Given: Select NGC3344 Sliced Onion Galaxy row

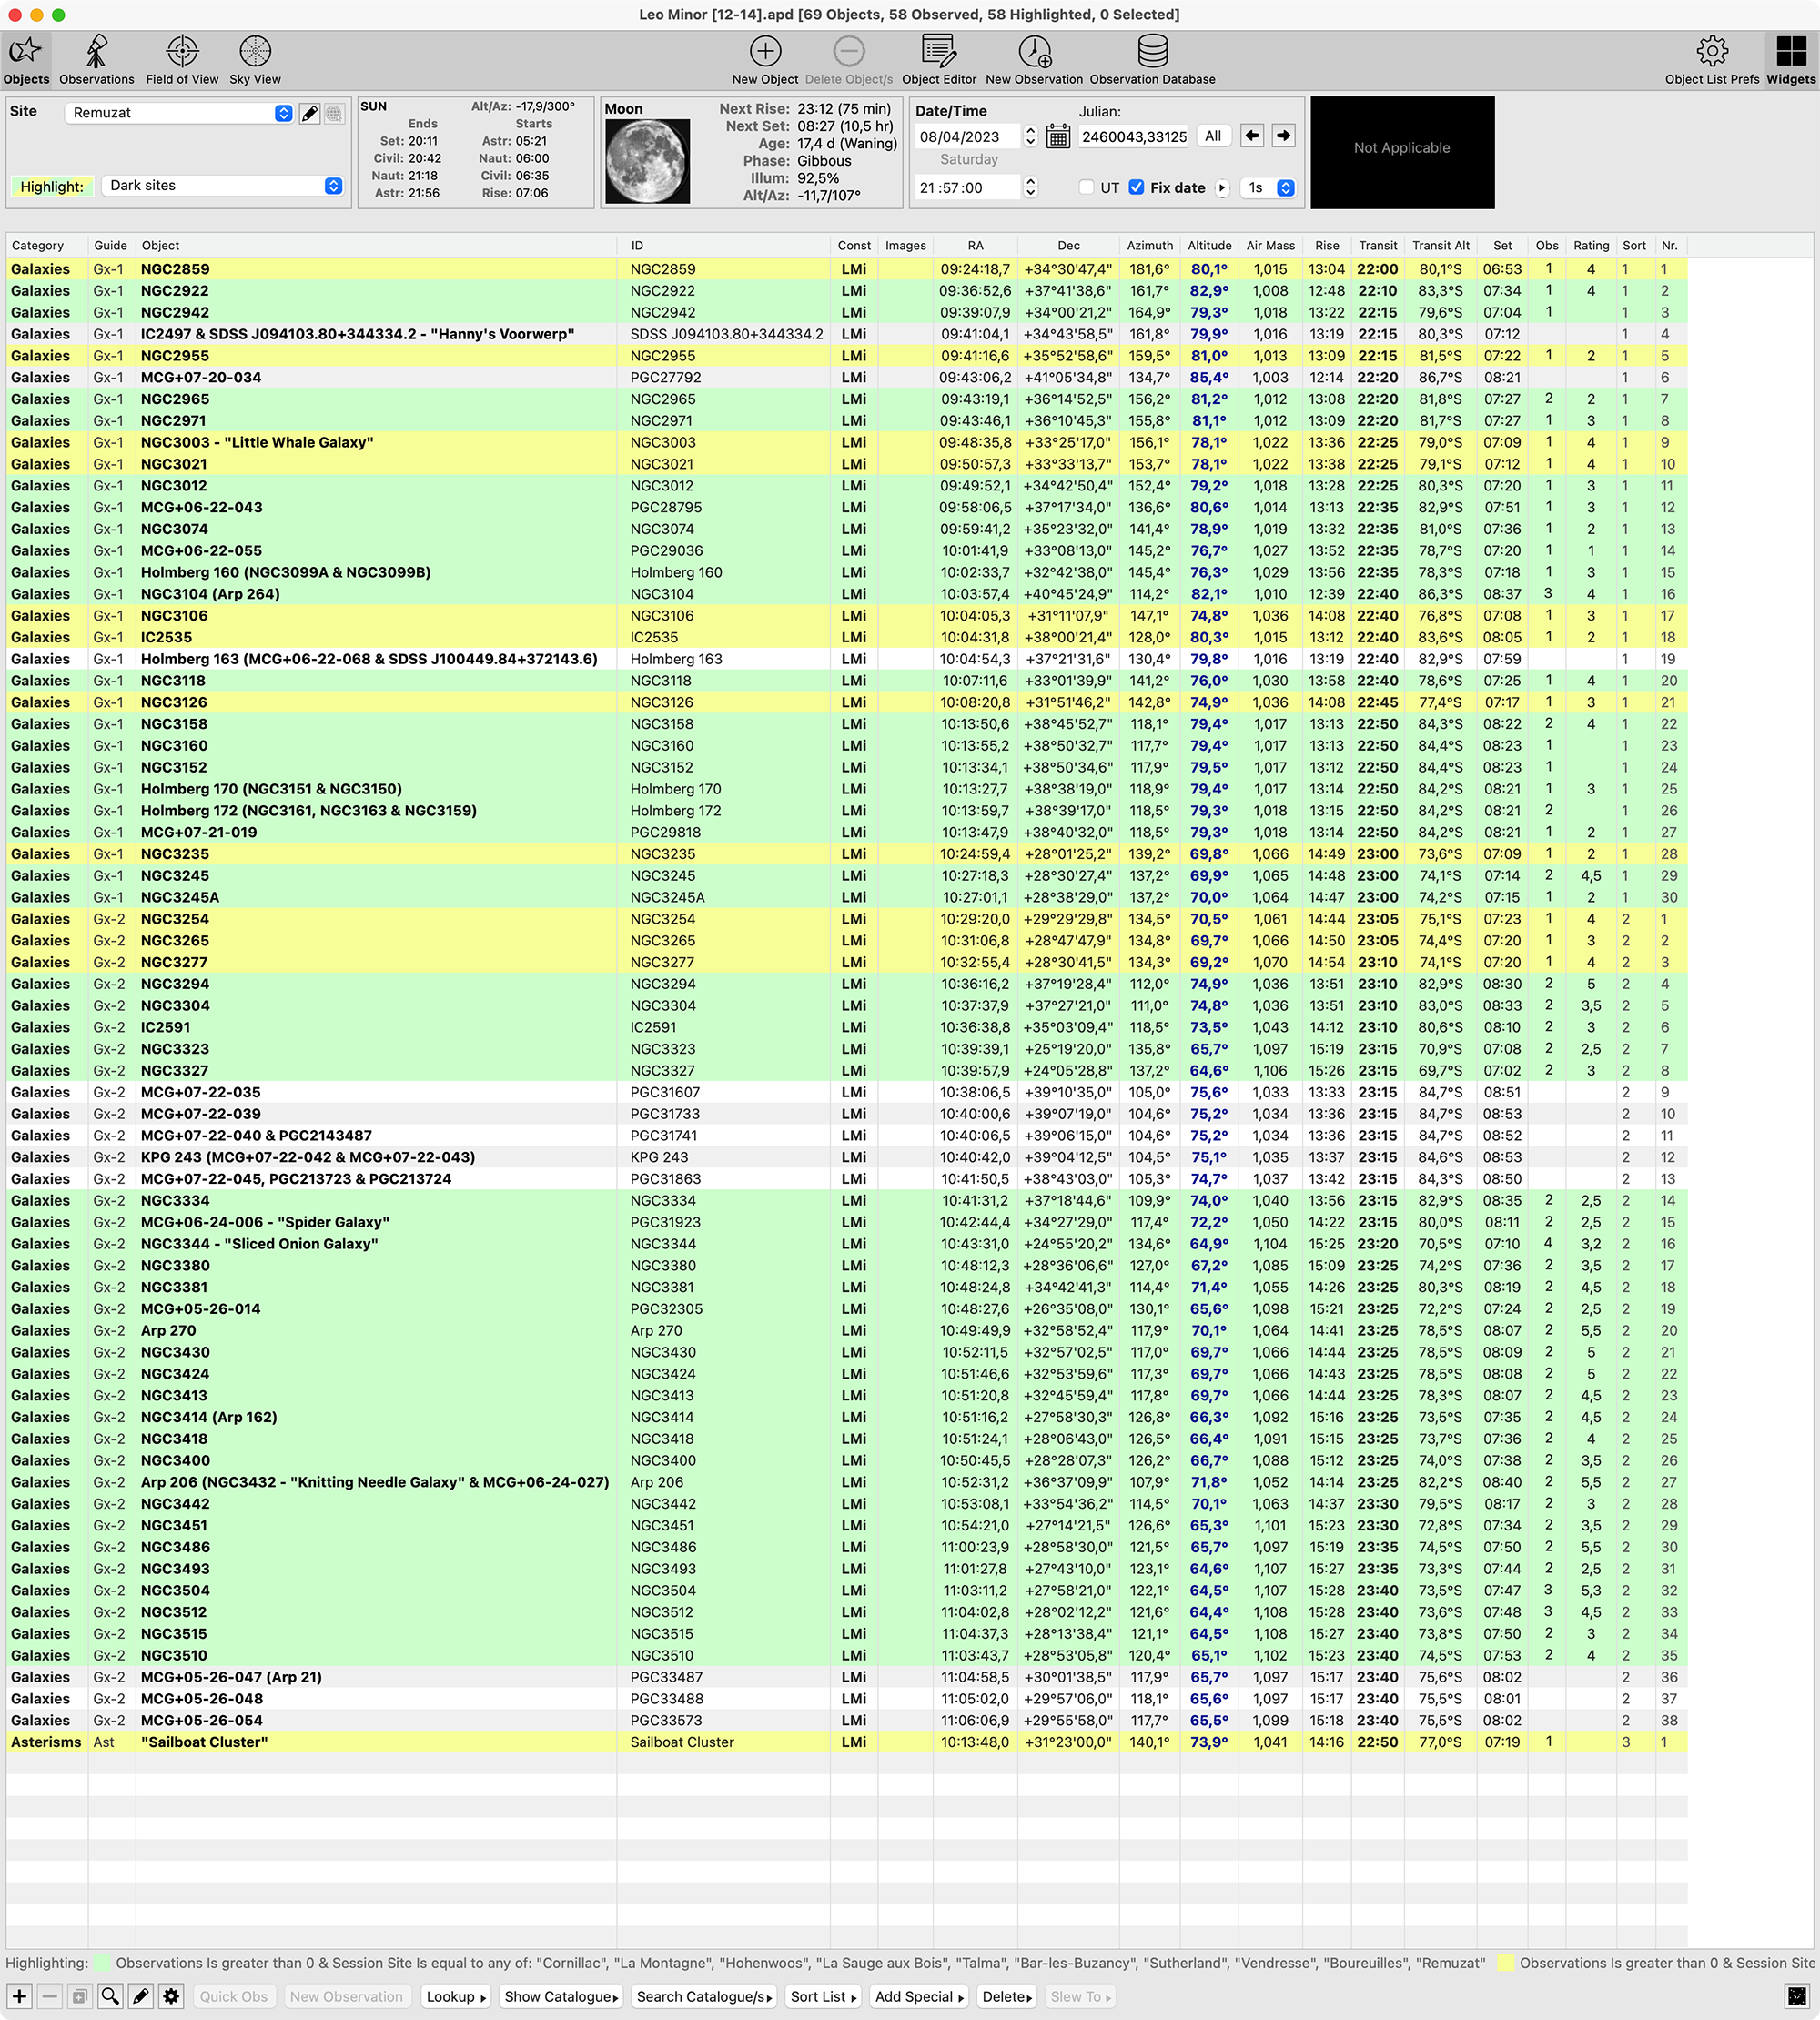Looking at the screenshot, I should [846, 1244].
